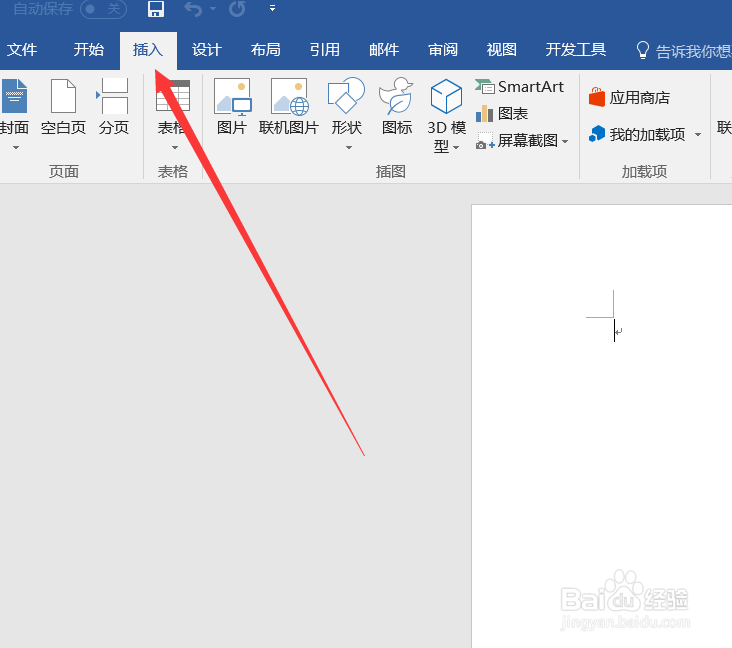Select the 插入 tab

coord(148,49)
